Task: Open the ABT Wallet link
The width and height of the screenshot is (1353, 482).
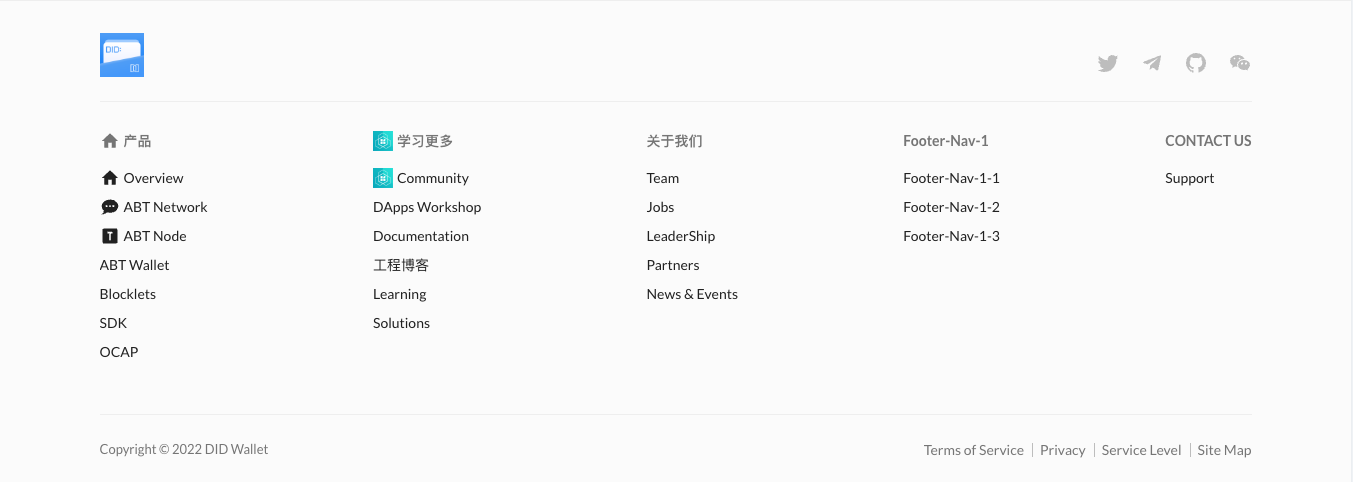Action: [135, 265]
